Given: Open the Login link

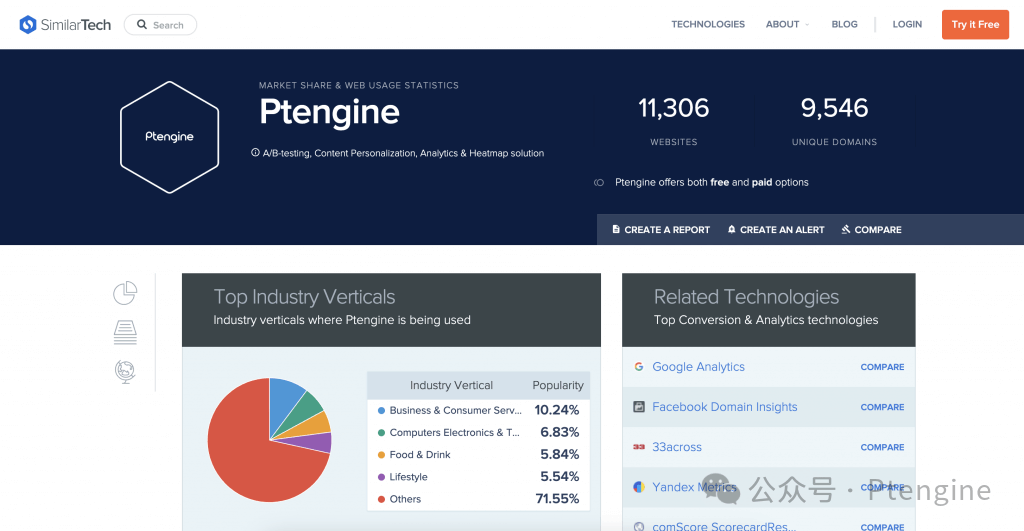Looking at the screenshot, I should (x=907, y=24).
